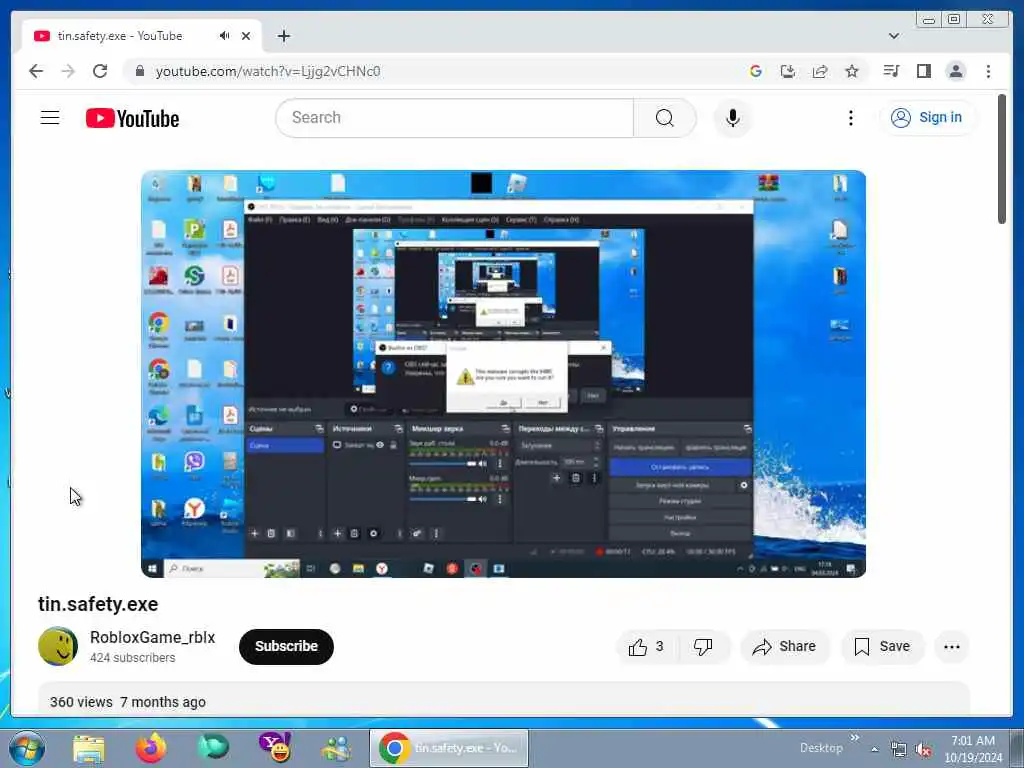1024x768 pixels.
Task: Open a new tab
Action: point(283,36)
